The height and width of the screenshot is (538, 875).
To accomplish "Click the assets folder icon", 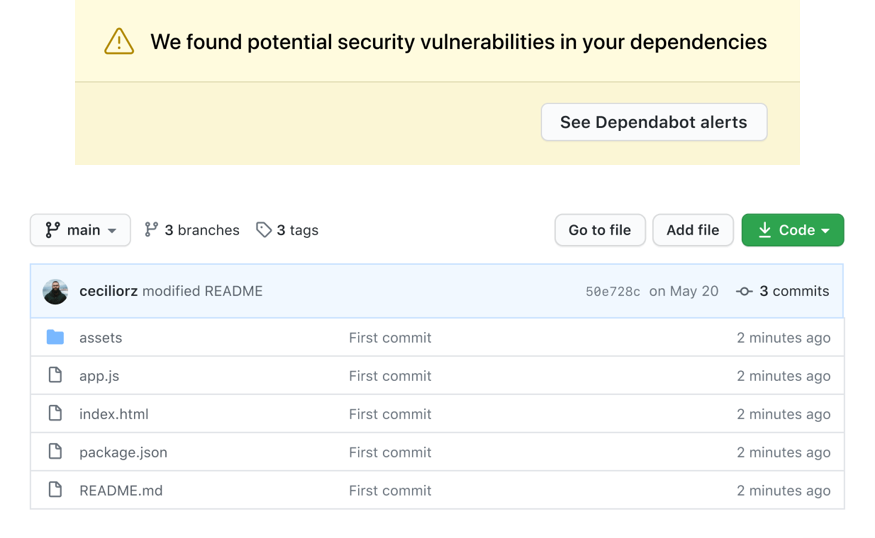I will (55, 337).
